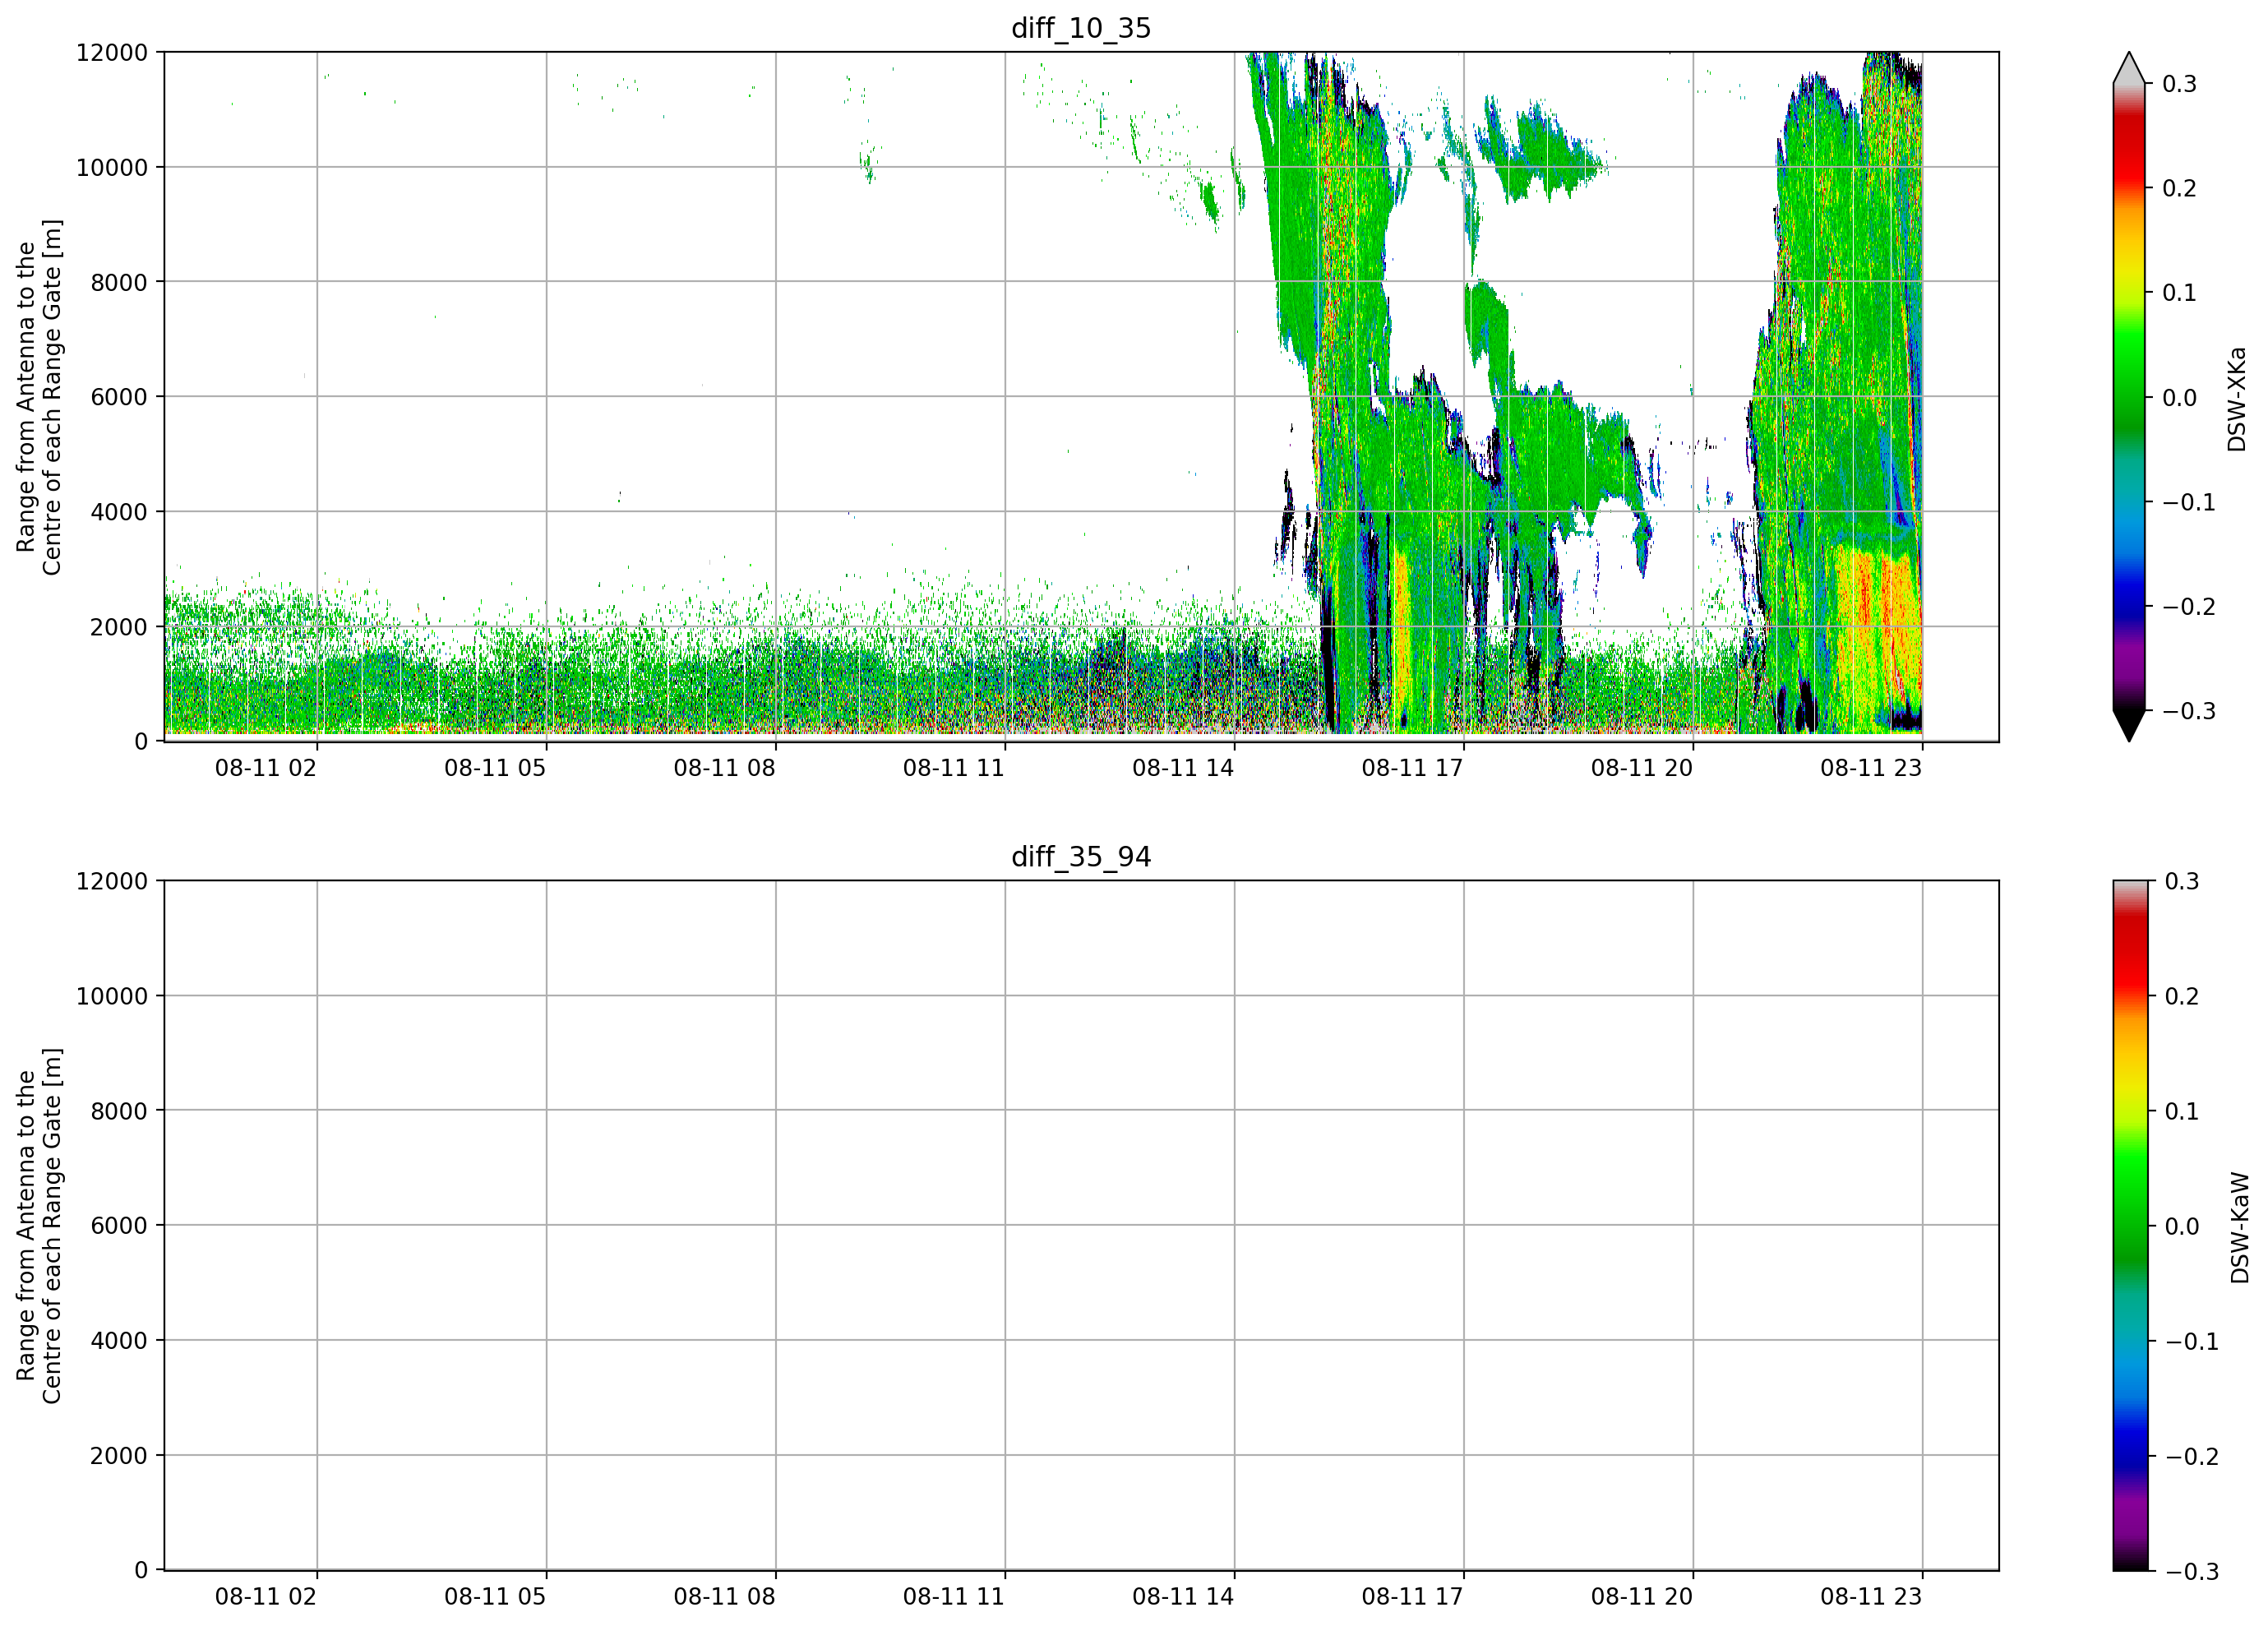
Task: Click the 0.0 tick label on the DSW-KaW colorbar
Action: point(2182,1226)
